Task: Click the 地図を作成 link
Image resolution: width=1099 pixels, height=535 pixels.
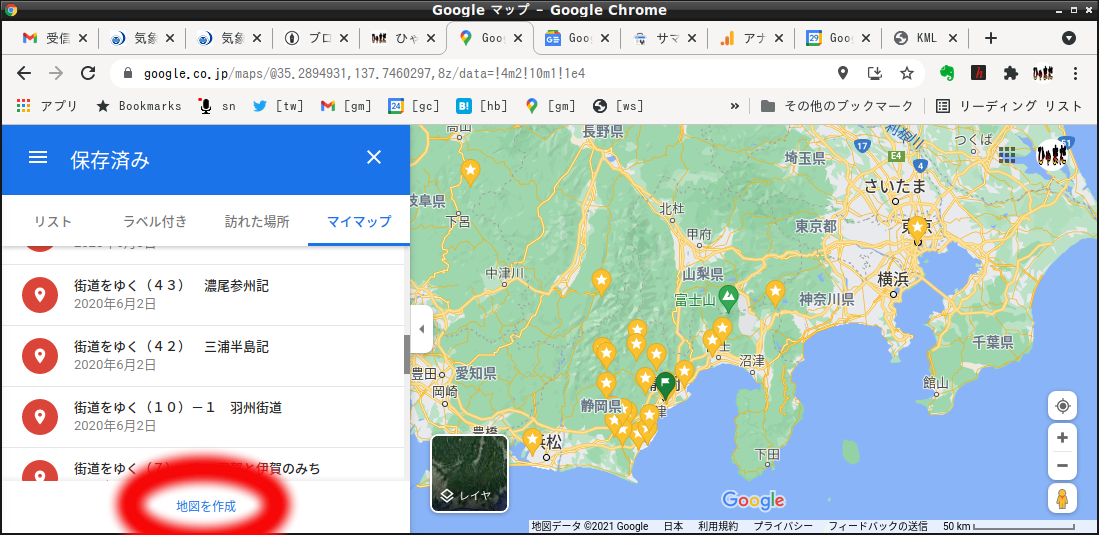Action: (206, 506)
